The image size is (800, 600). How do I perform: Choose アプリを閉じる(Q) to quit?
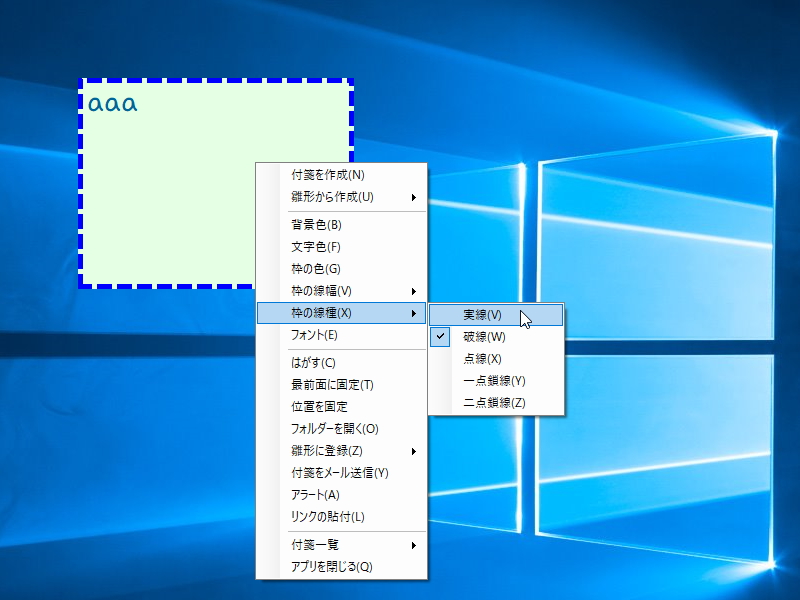click(341, 567)
